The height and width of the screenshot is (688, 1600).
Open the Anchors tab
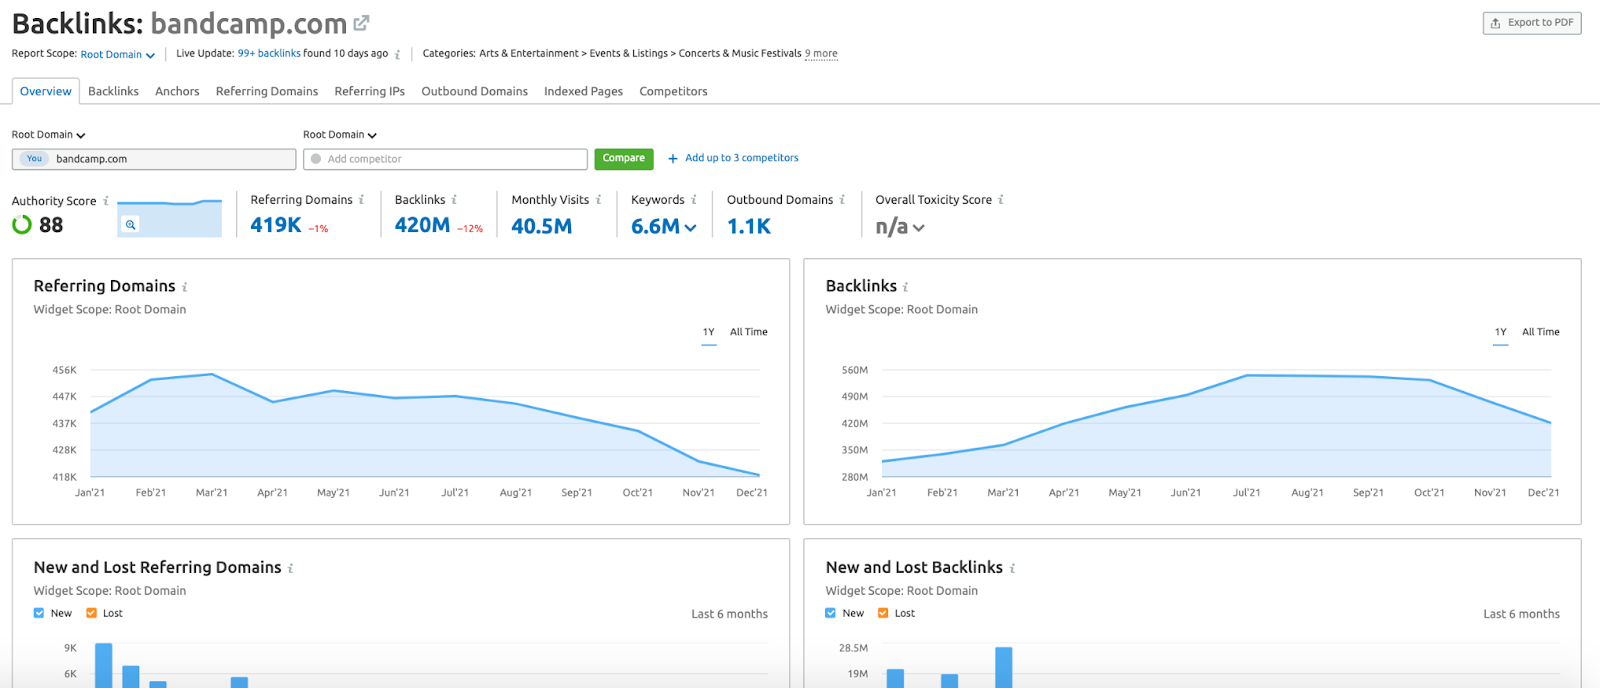[x=177, y=91]
